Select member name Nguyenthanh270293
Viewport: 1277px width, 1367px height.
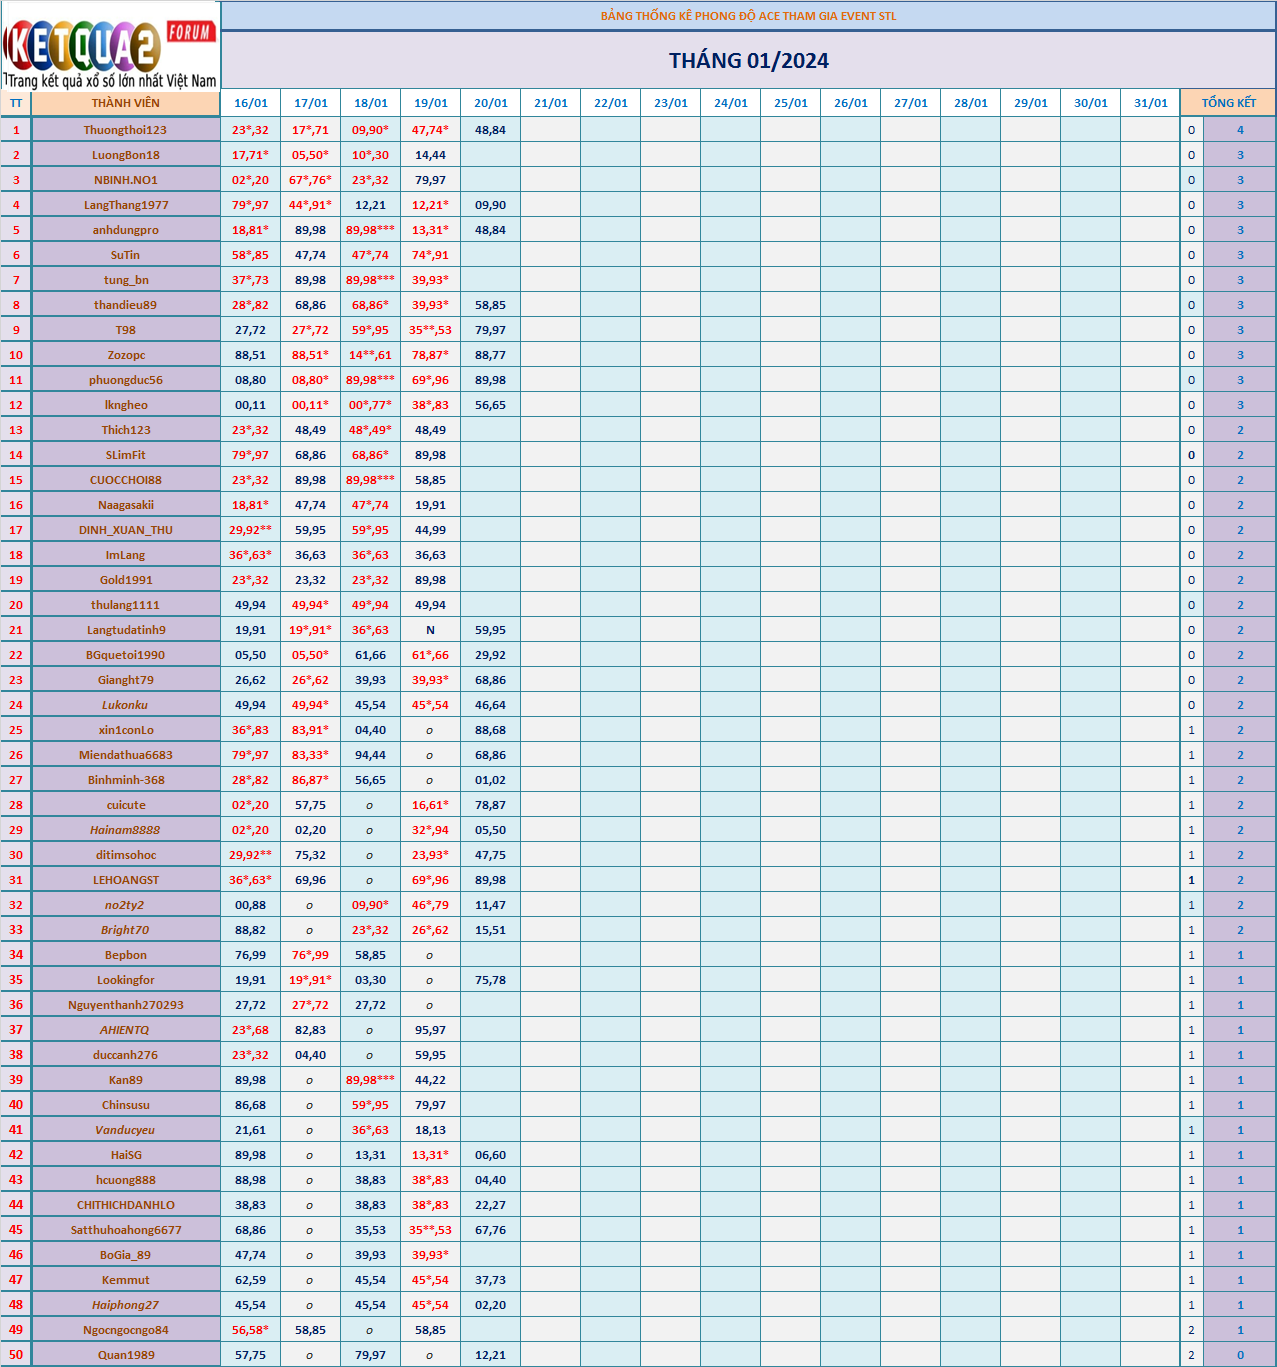pyautogui.click(x=126, y=1005)
